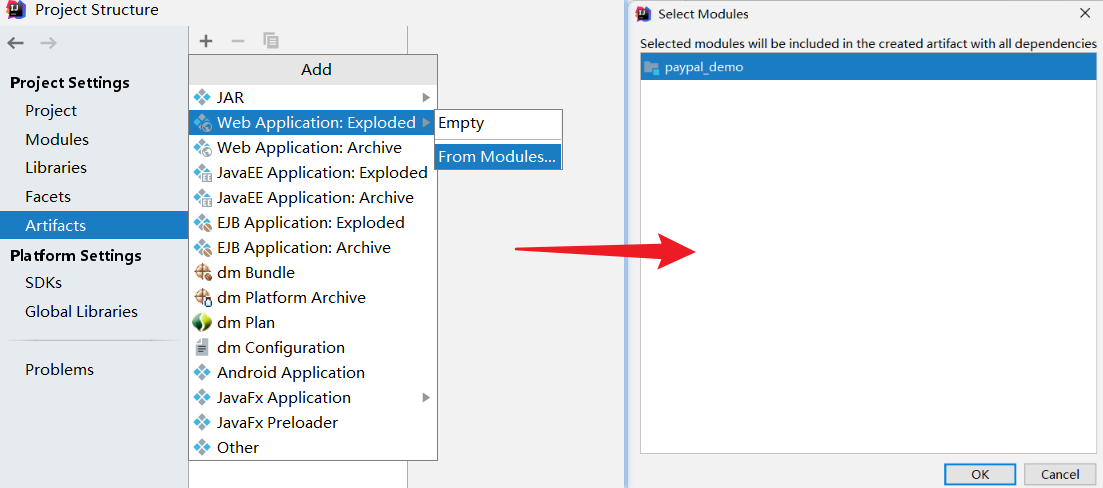
Task: Click the Copy artifact toolbar icon
Action: 271,41
